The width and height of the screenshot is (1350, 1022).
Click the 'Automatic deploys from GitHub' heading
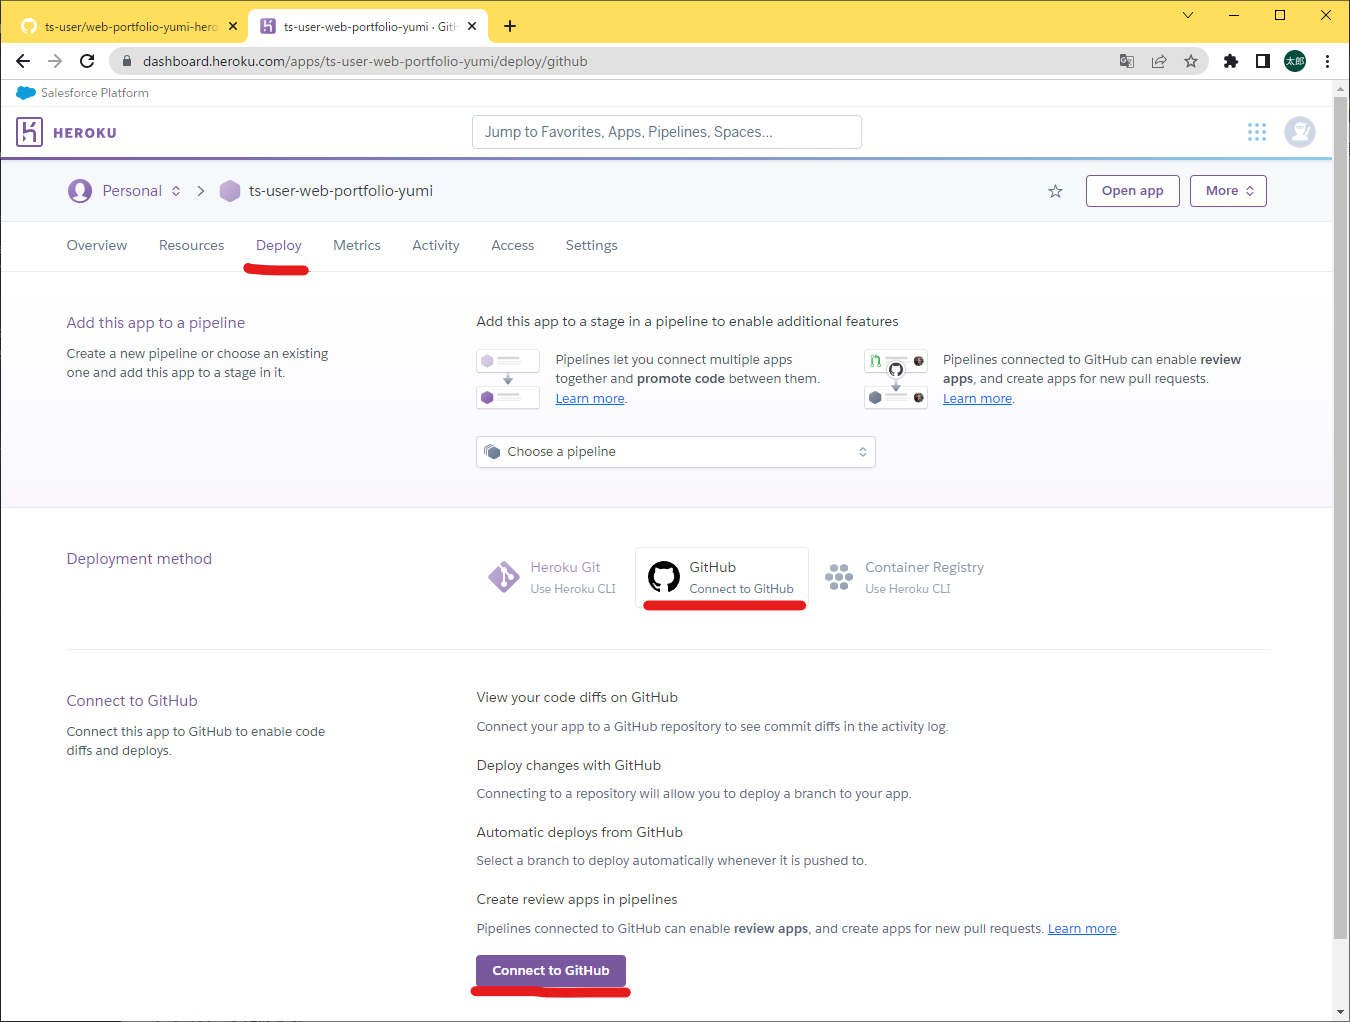point(580,833)
